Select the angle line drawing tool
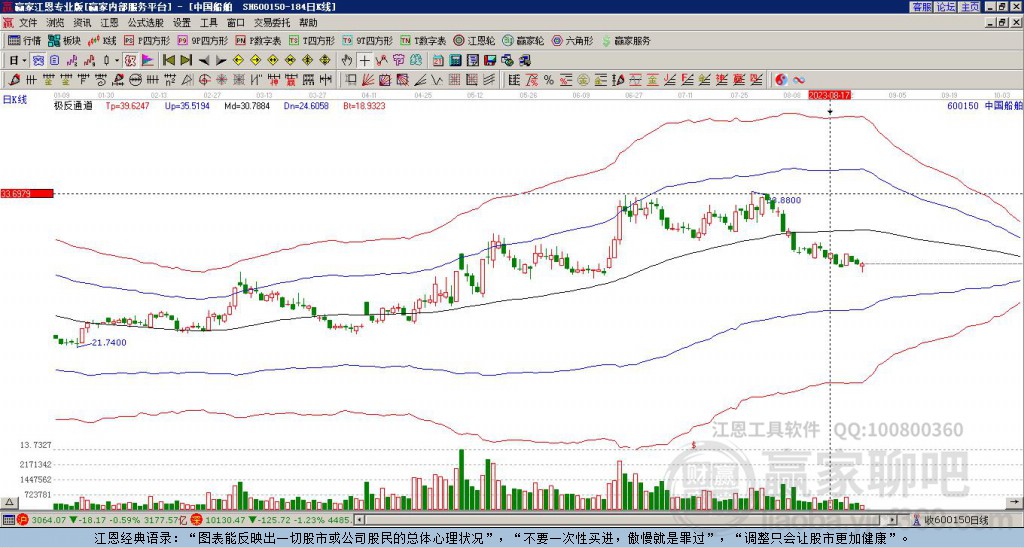Image resolution: width=1024 pixels, height=548 pixels. pos(419,80)
